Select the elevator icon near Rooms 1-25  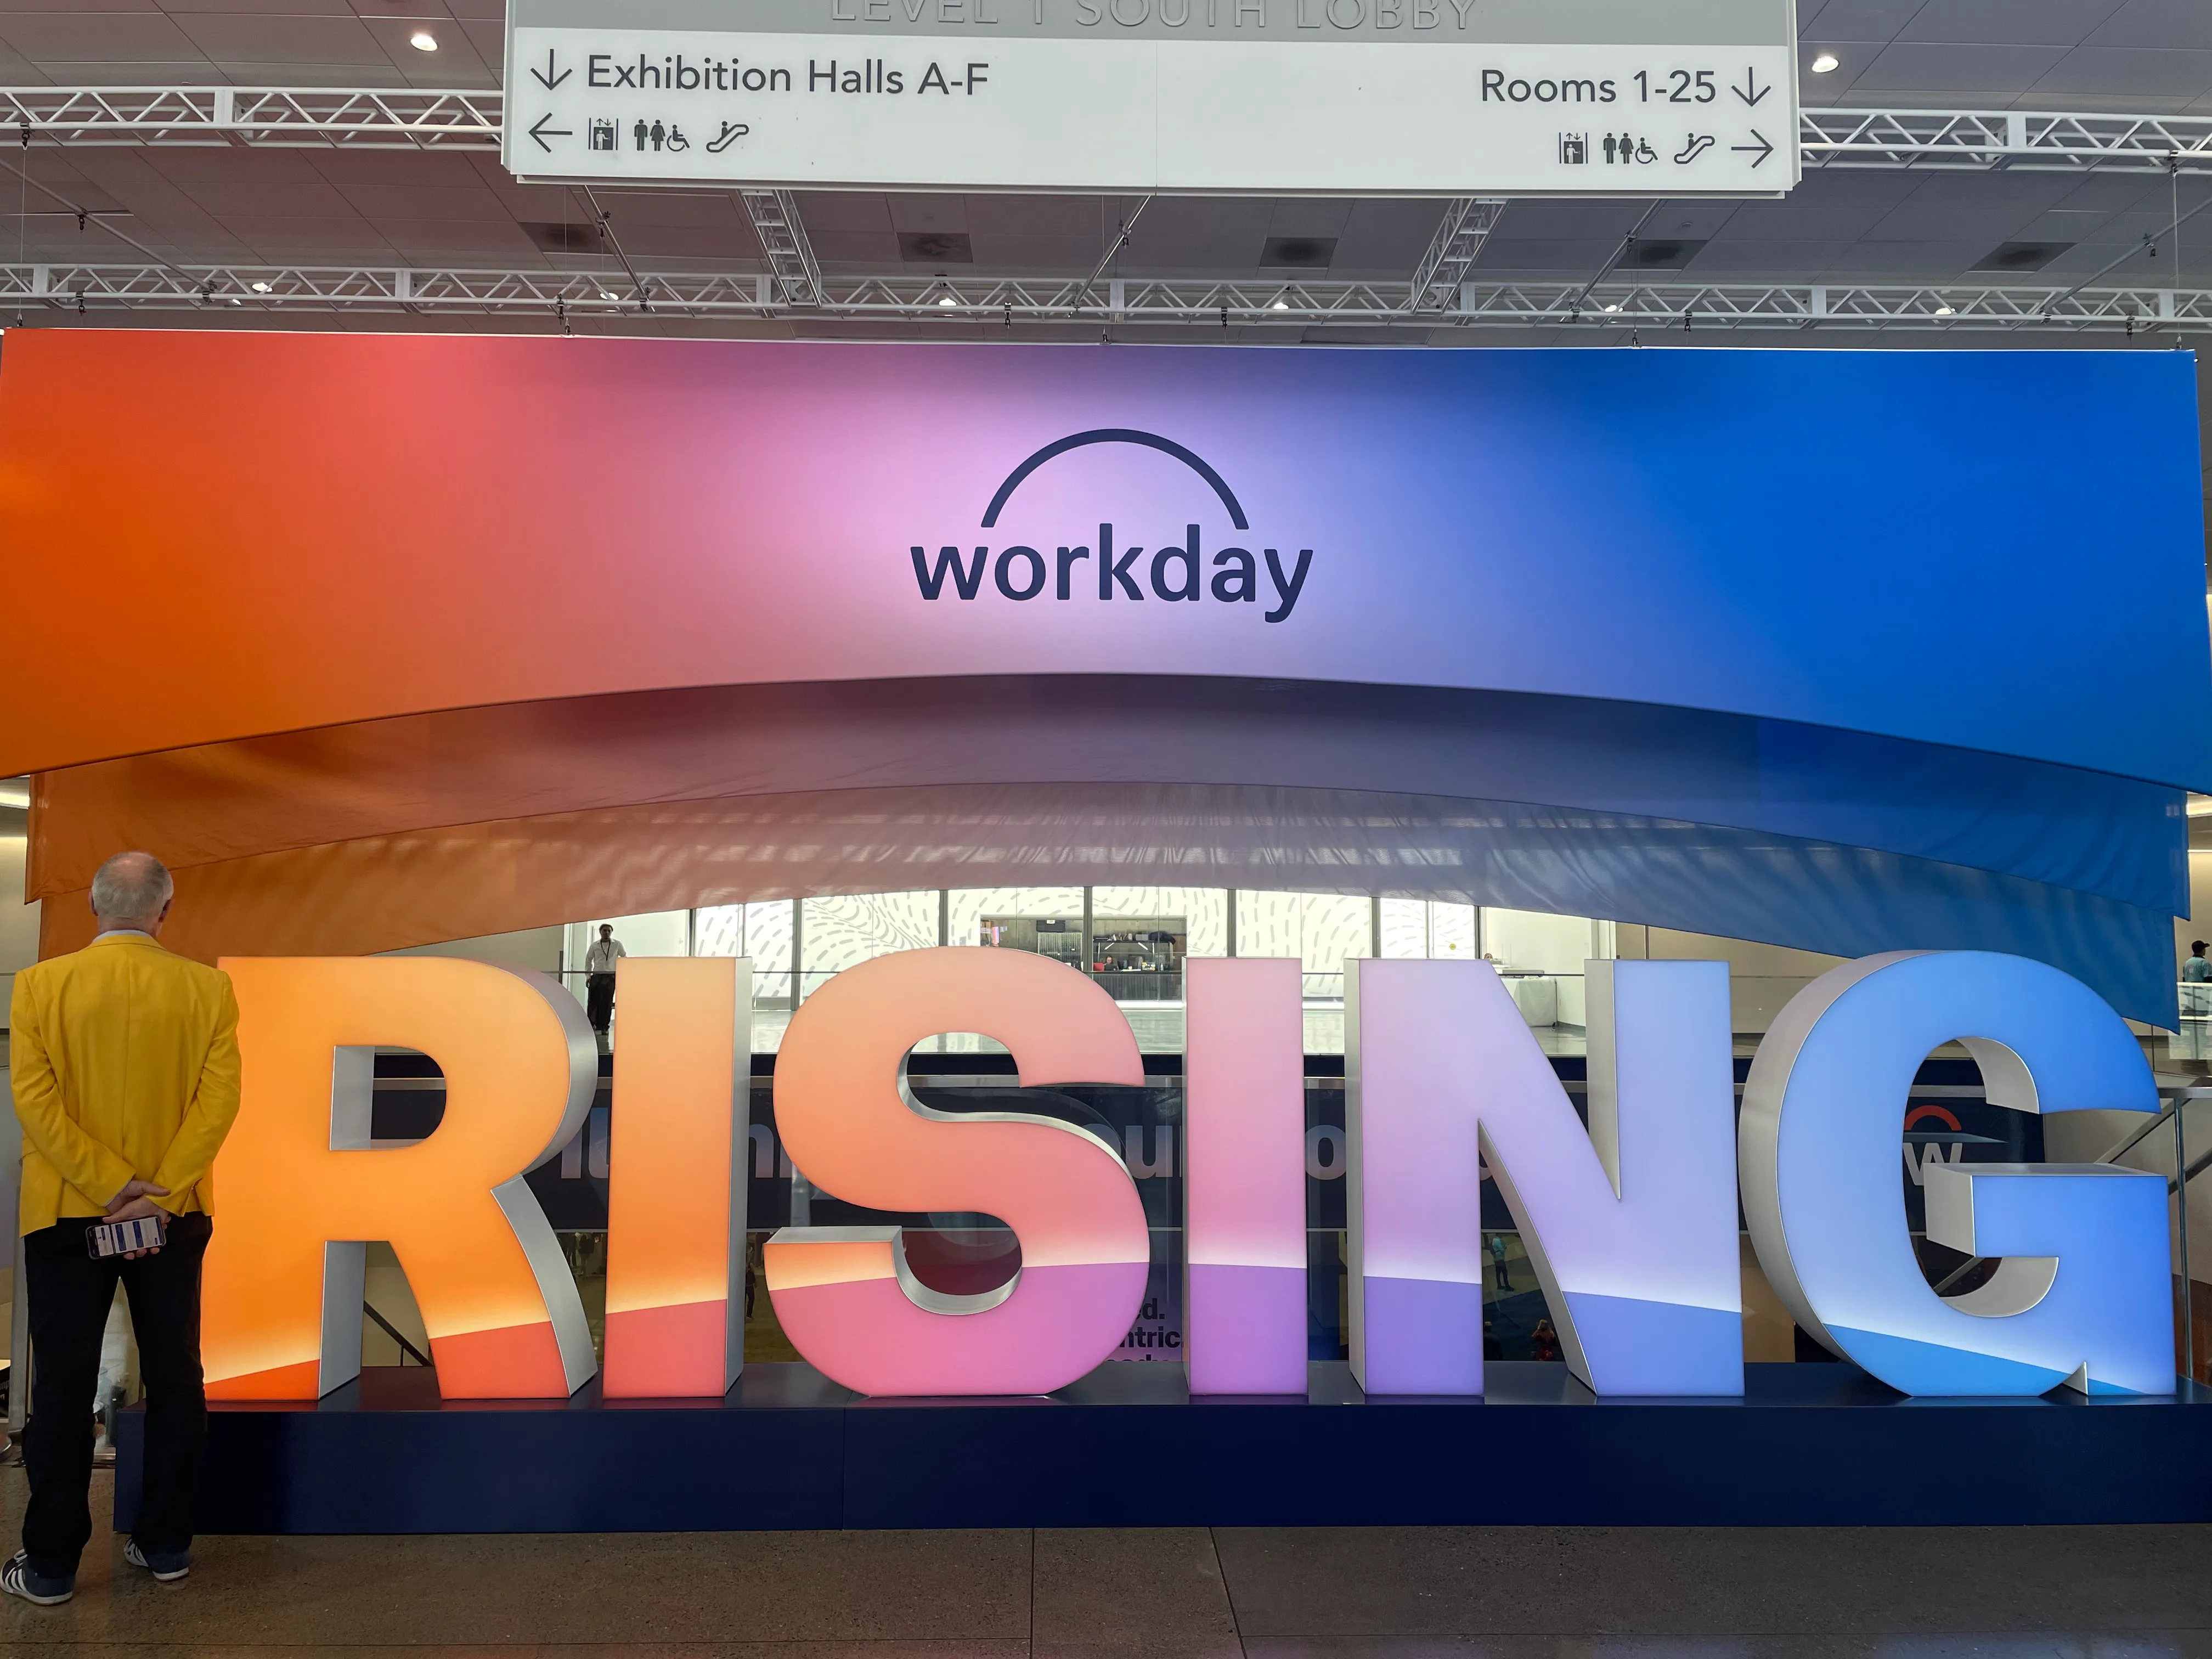click(1572, 150)
